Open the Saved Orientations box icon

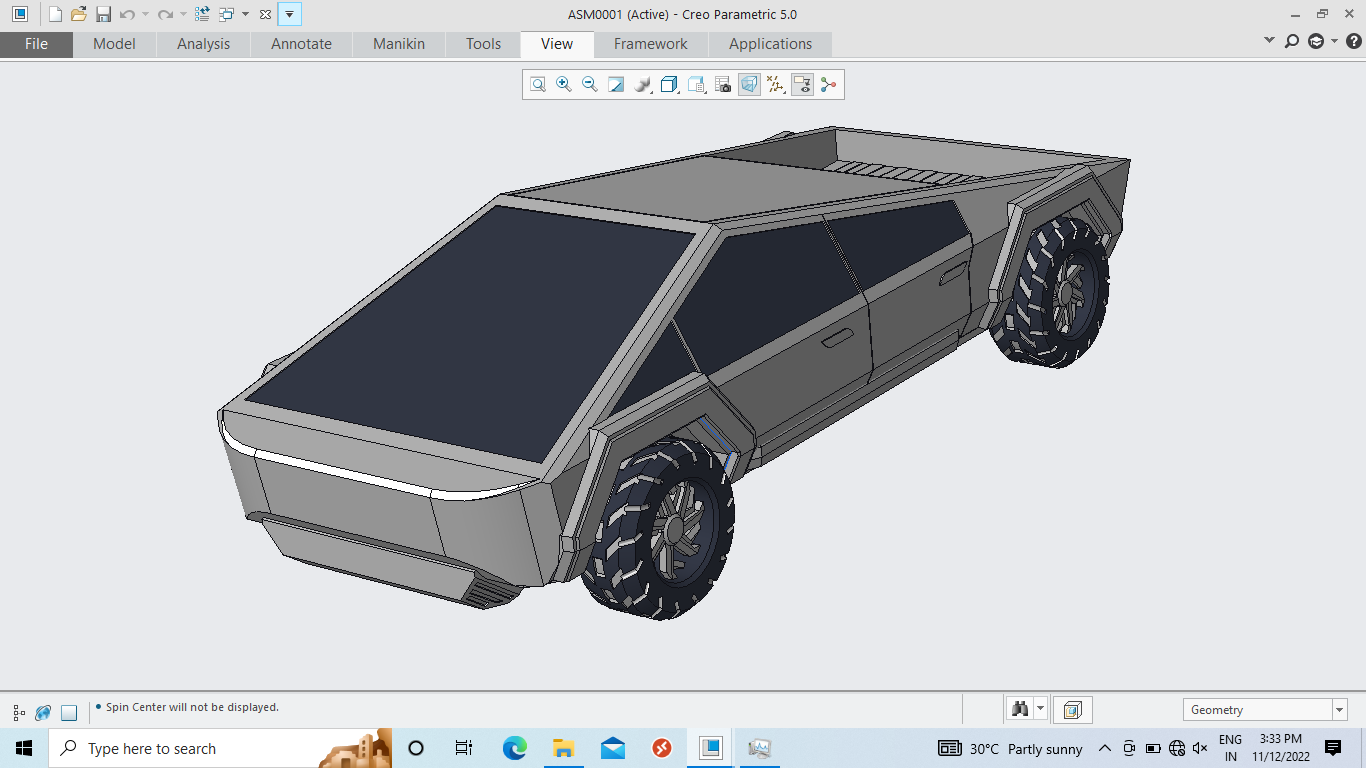670,85
